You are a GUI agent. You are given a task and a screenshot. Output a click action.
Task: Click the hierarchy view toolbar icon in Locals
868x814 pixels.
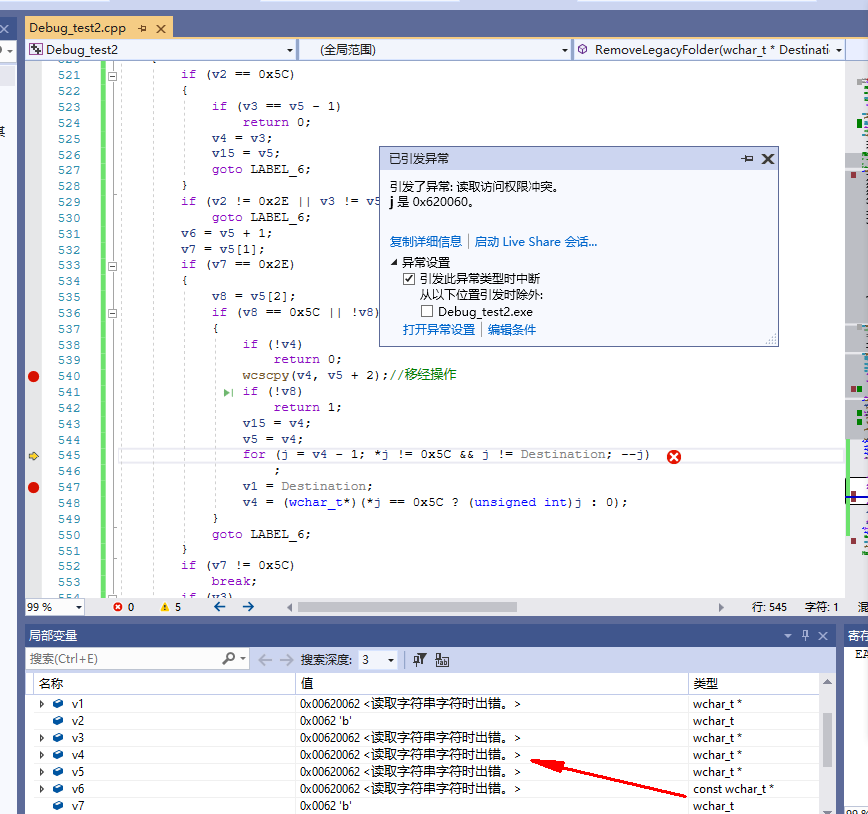point(442,660)
